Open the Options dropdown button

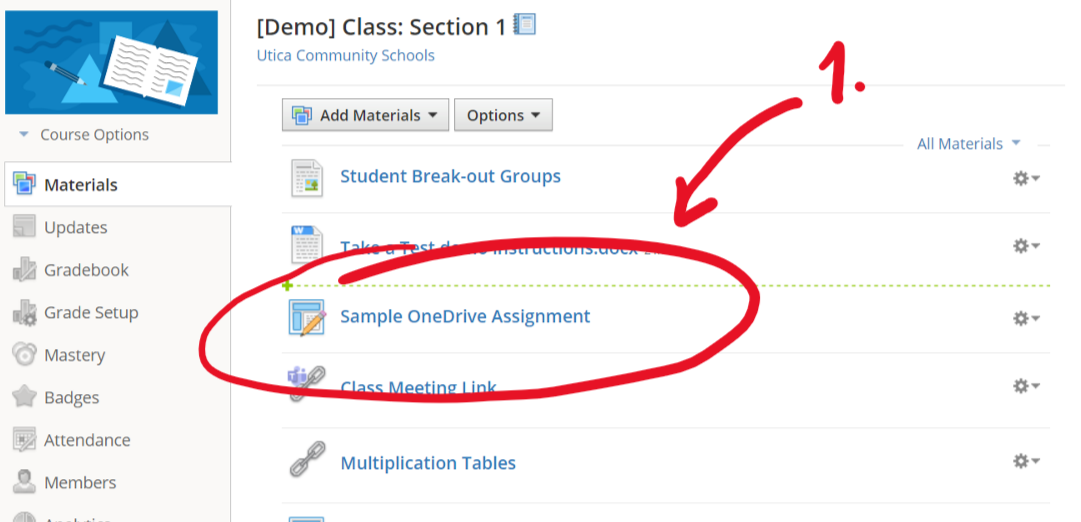503,115
